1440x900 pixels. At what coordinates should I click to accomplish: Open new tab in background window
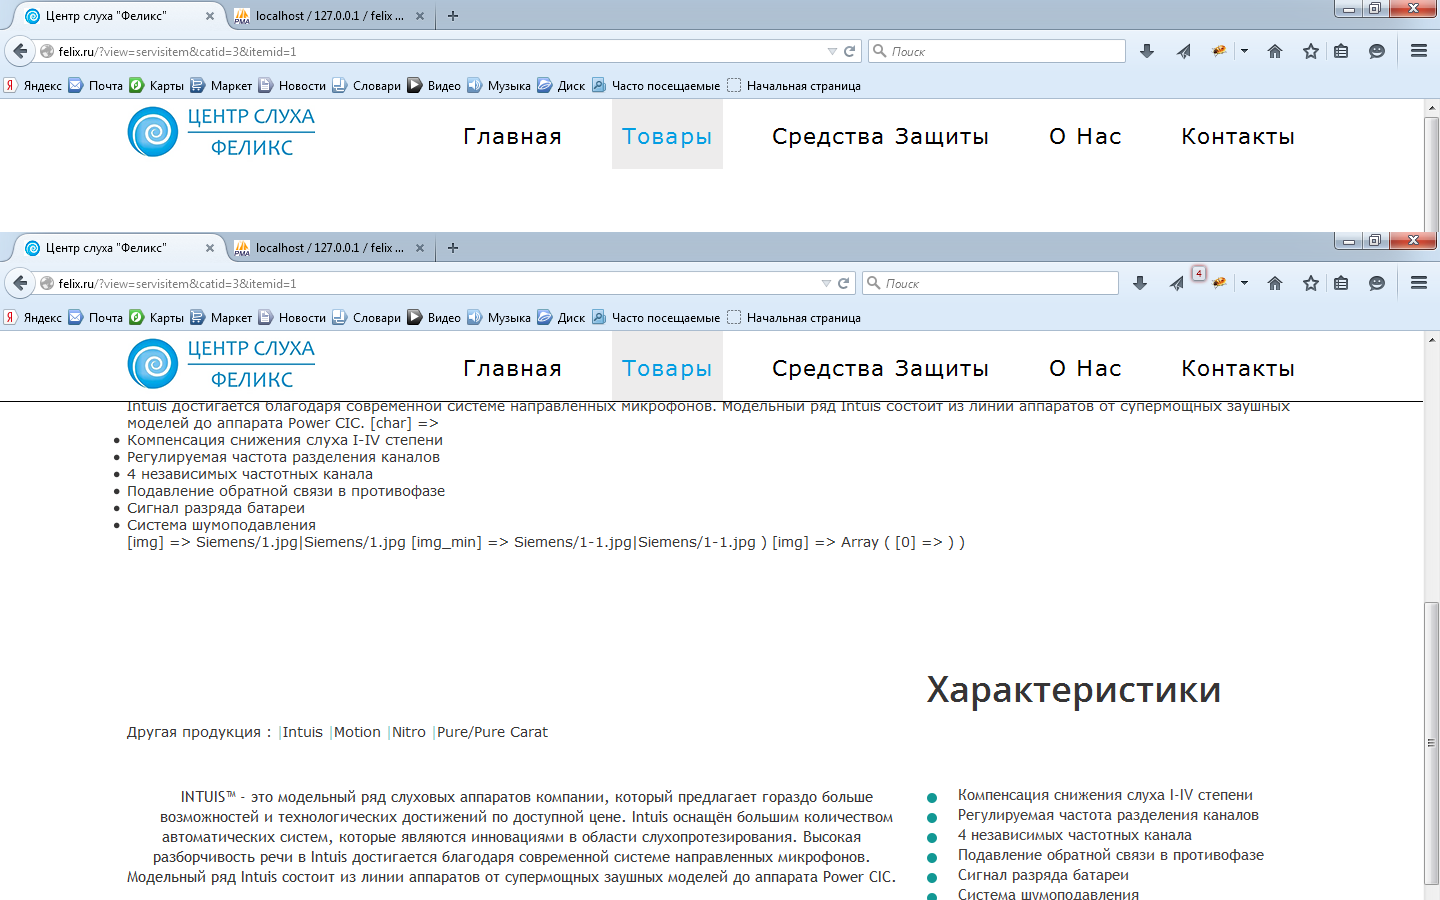pos(453,16)
